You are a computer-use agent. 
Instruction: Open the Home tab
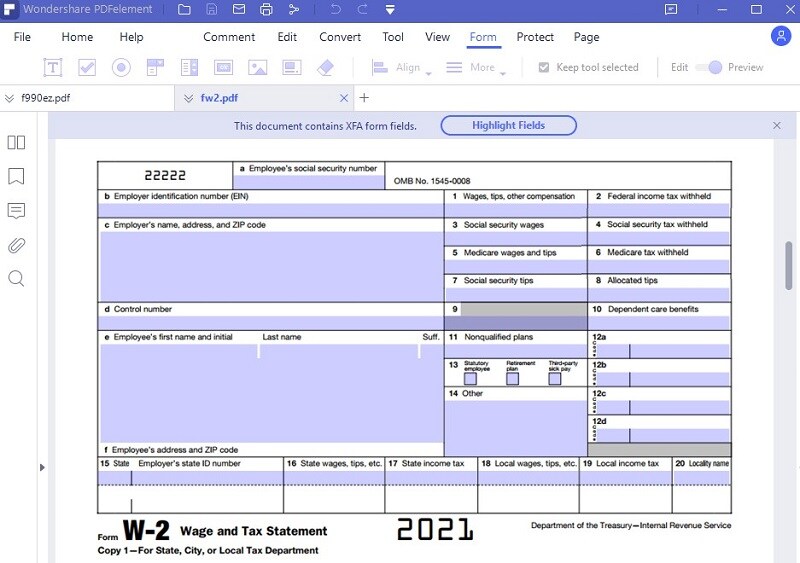pos(77,37)
